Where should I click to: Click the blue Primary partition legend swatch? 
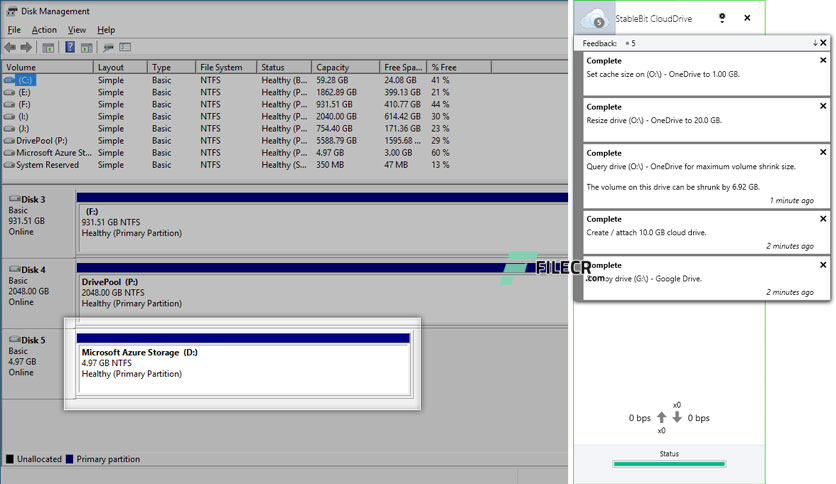click(69, 459)
